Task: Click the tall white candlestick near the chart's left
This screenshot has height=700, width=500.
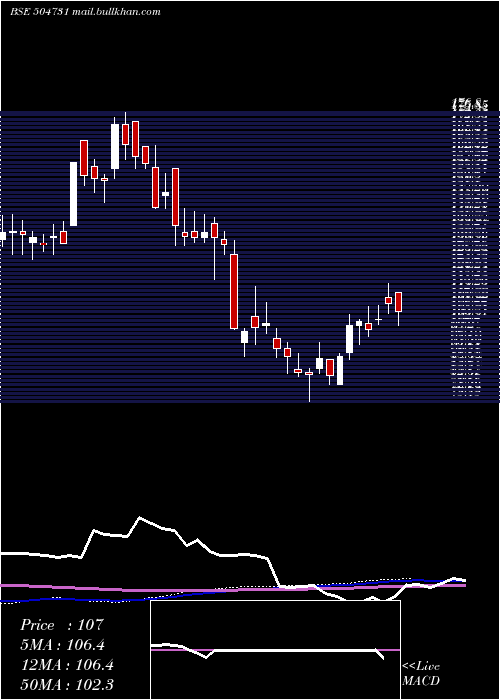Action: (x=73, y=194)
